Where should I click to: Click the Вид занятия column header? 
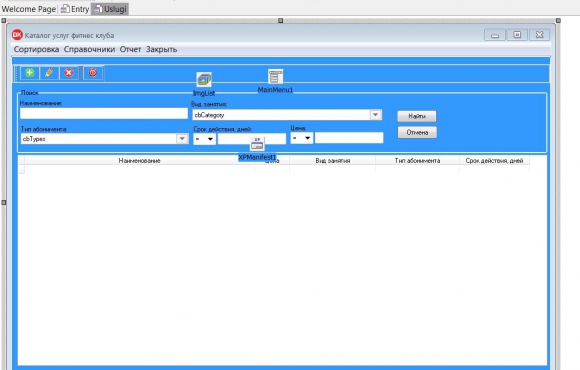pos(333,161)
